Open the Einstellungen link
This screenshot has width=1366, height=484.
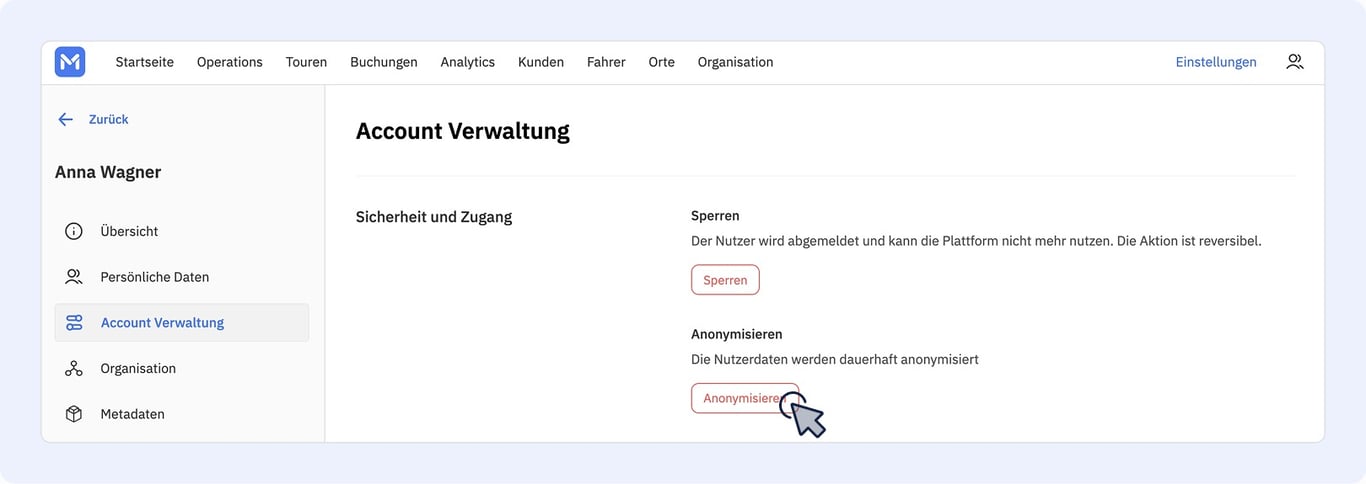(x=1216, y=62)
